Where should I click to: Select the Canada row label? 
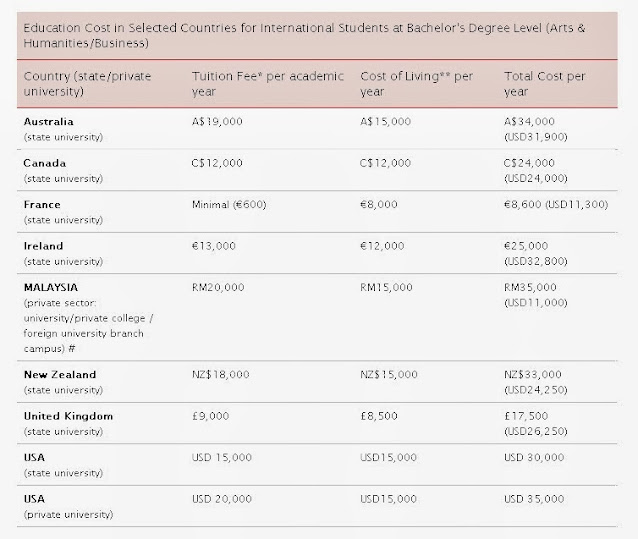47,163
